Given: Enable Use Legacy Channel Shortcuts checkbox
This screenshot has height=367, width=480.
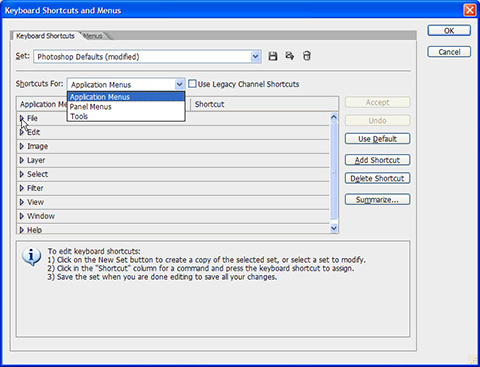Looking at the screenshot, I should coord(192,84).
